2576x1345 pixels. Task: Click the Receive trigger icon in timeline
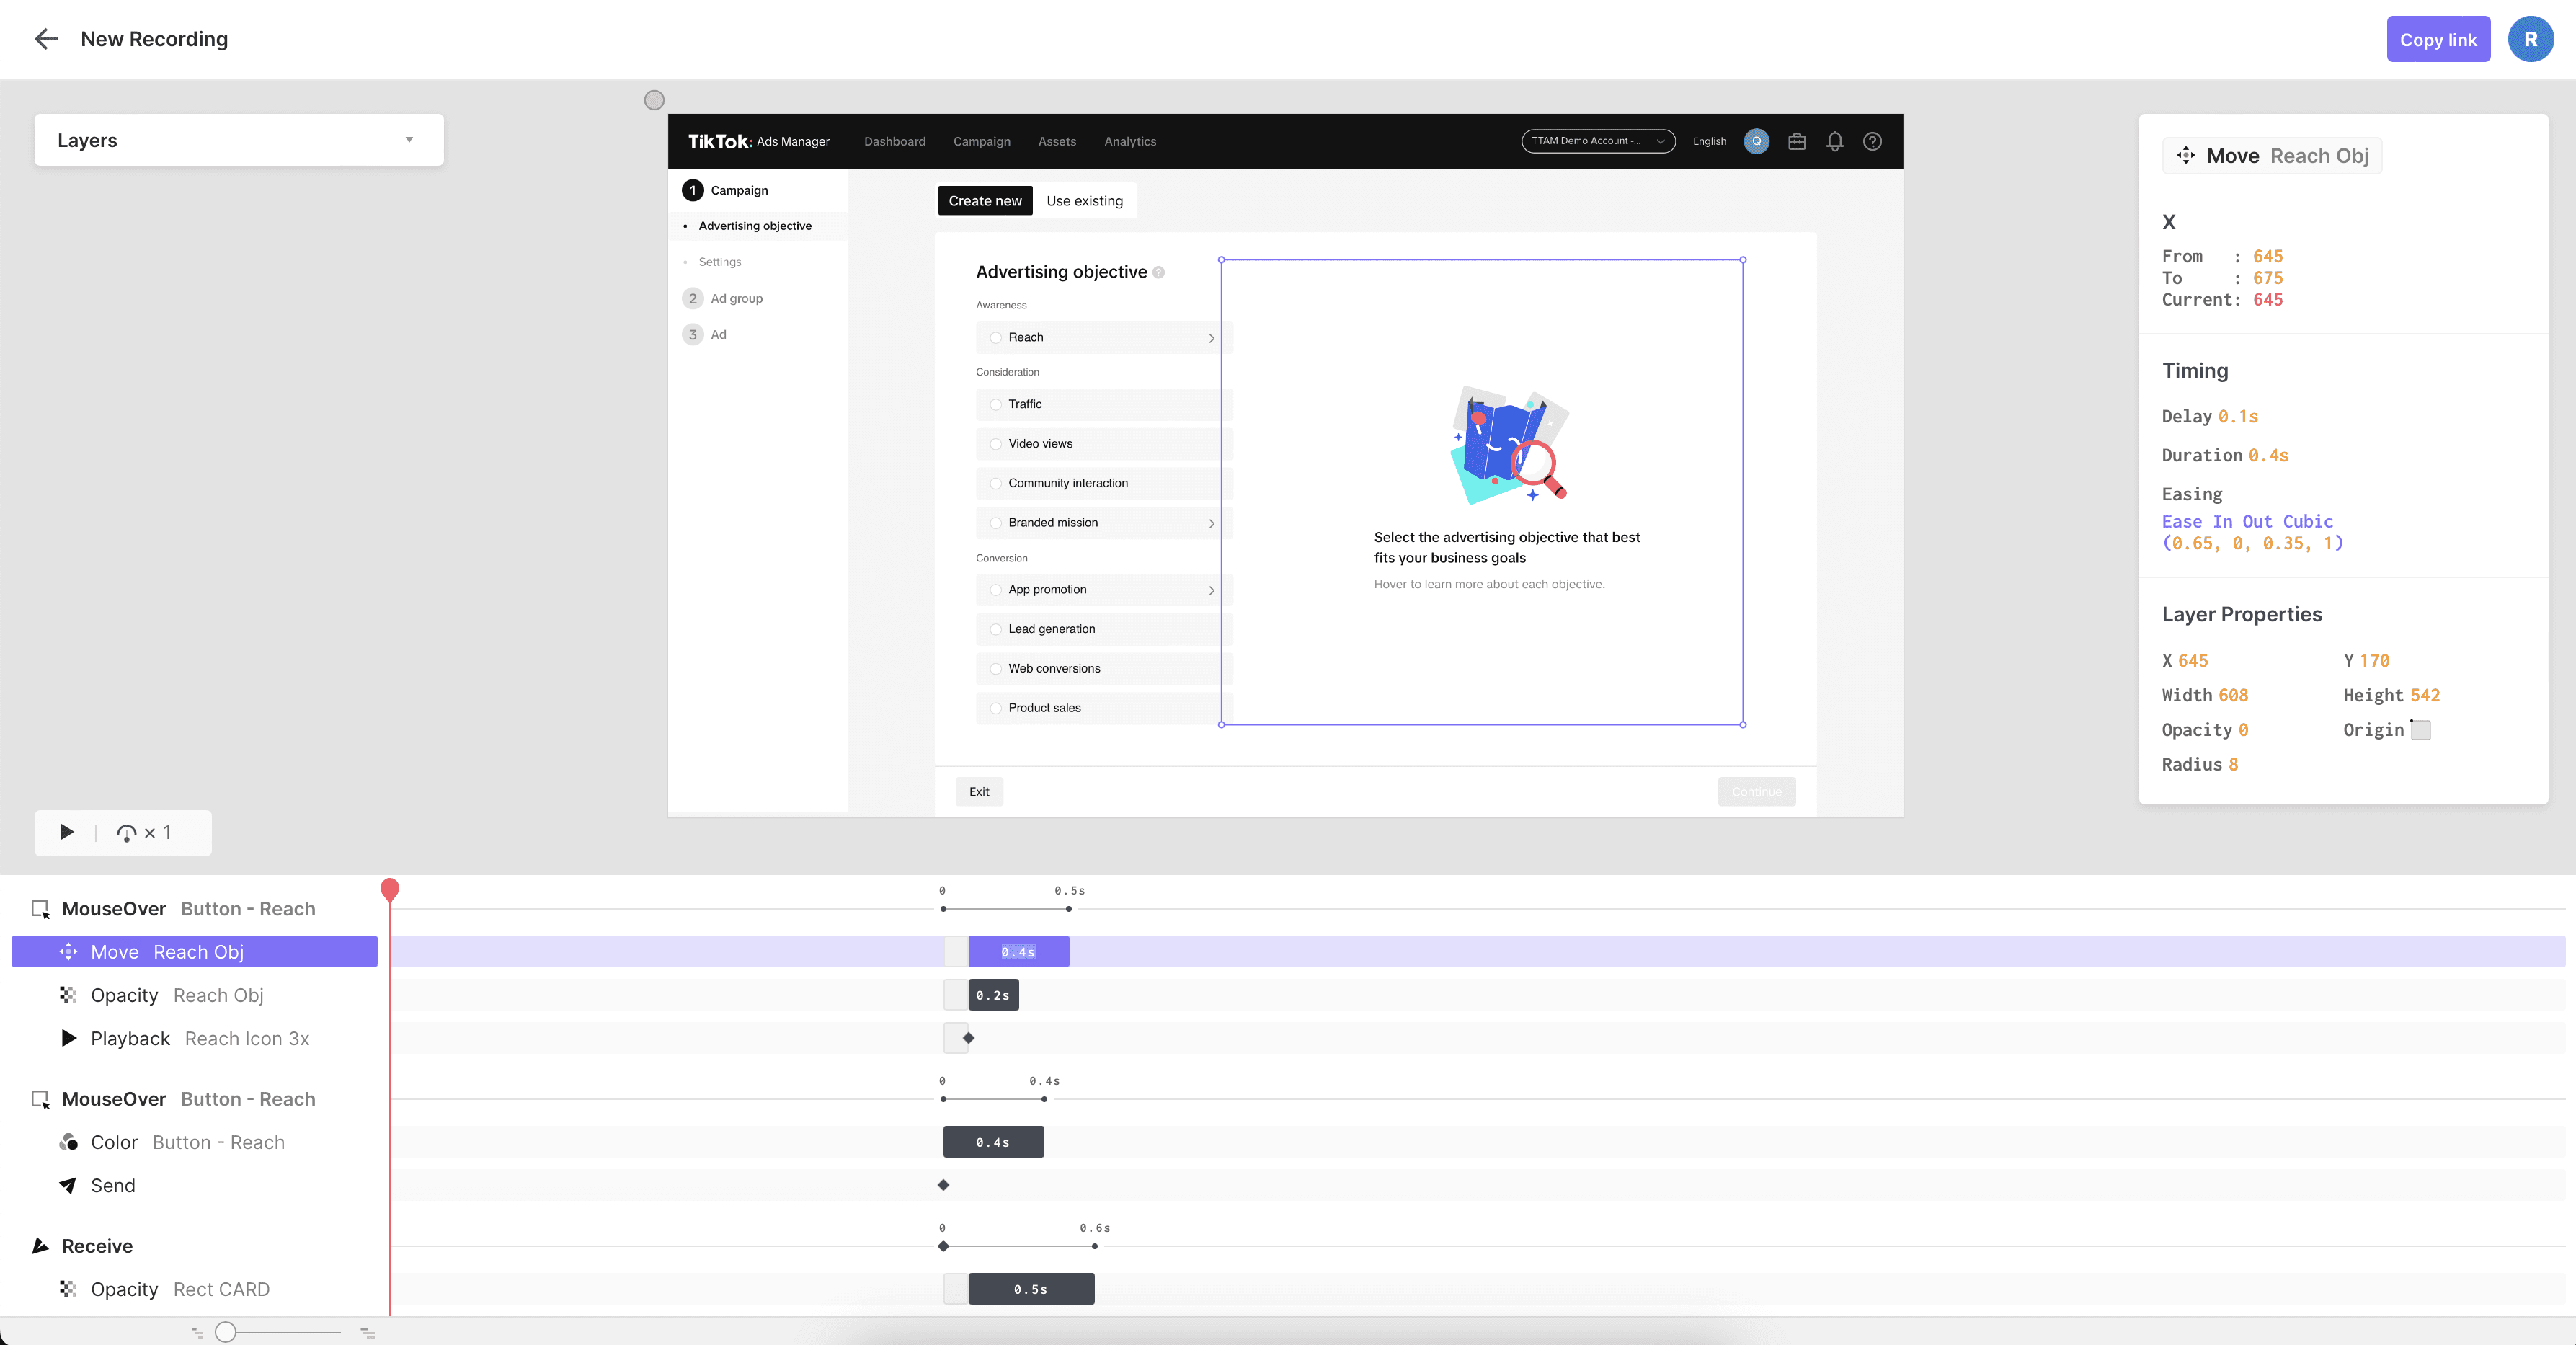(41, 1246)
